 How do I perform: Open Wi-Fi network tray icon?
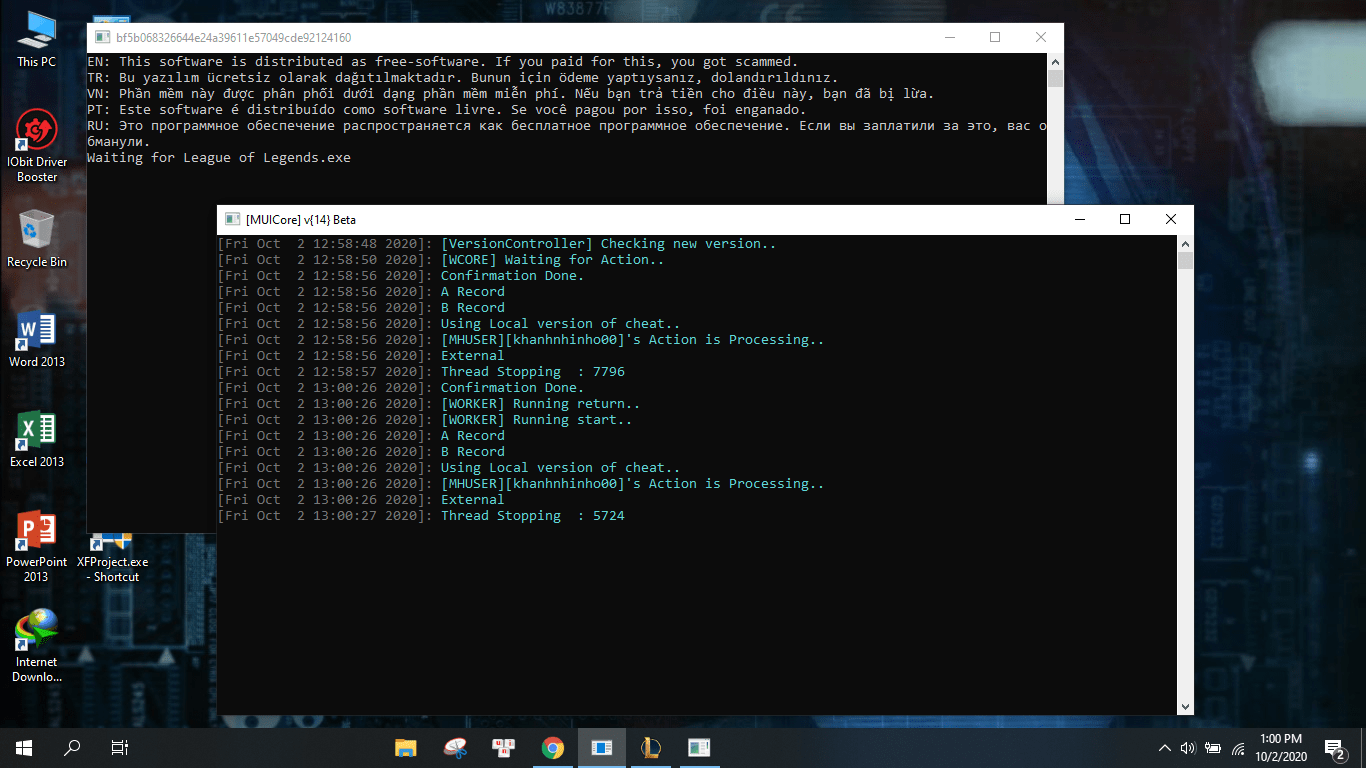pos(1238,747)
